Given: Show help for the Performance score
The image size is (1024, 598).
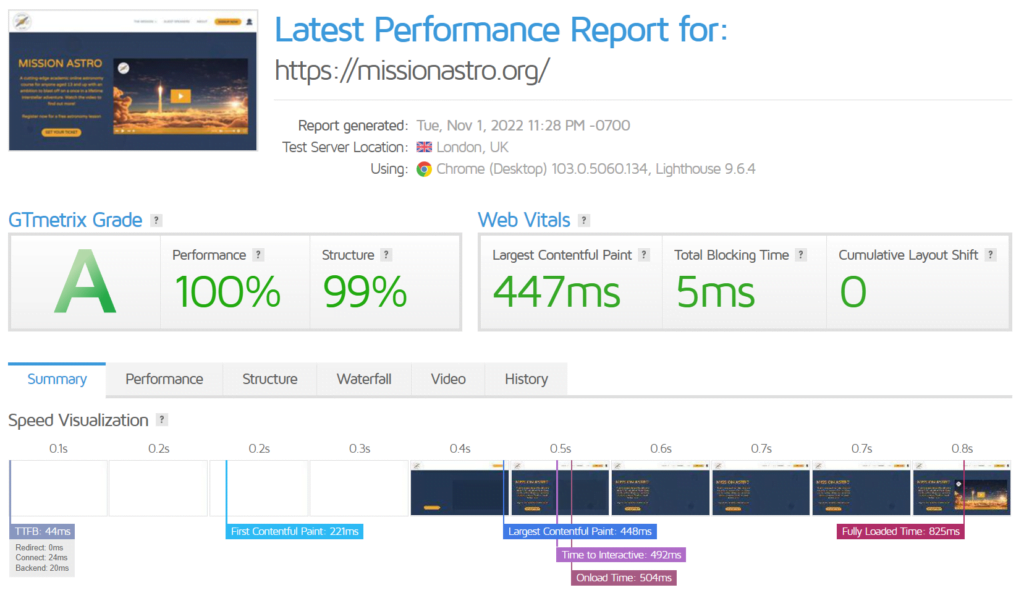Looking at the screenshot, I should (259, 255).
